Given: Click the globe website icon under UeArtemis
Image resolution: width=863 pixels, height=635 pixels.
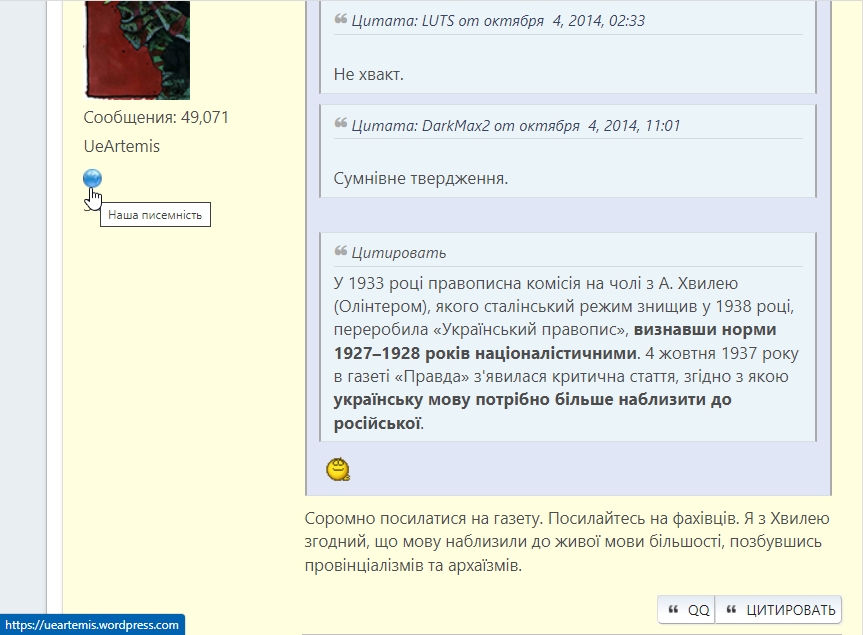Looking at the screenshot, I should pyautogui.click(x=92, y=178).
